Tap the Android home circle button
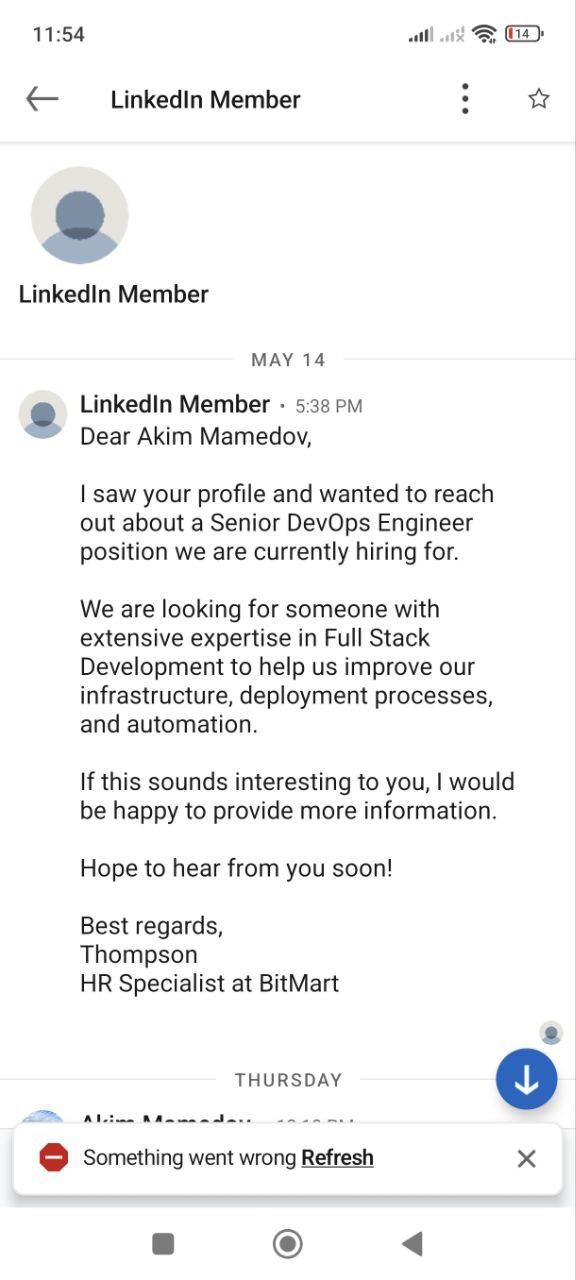The width and height of the screenshot is (576, 1280). (288, 1243)
